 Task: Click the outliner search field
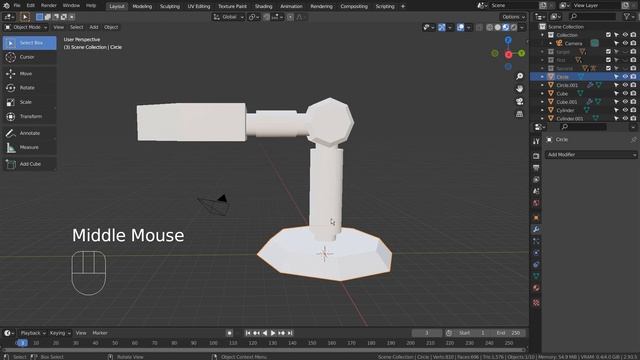[593, 16]
